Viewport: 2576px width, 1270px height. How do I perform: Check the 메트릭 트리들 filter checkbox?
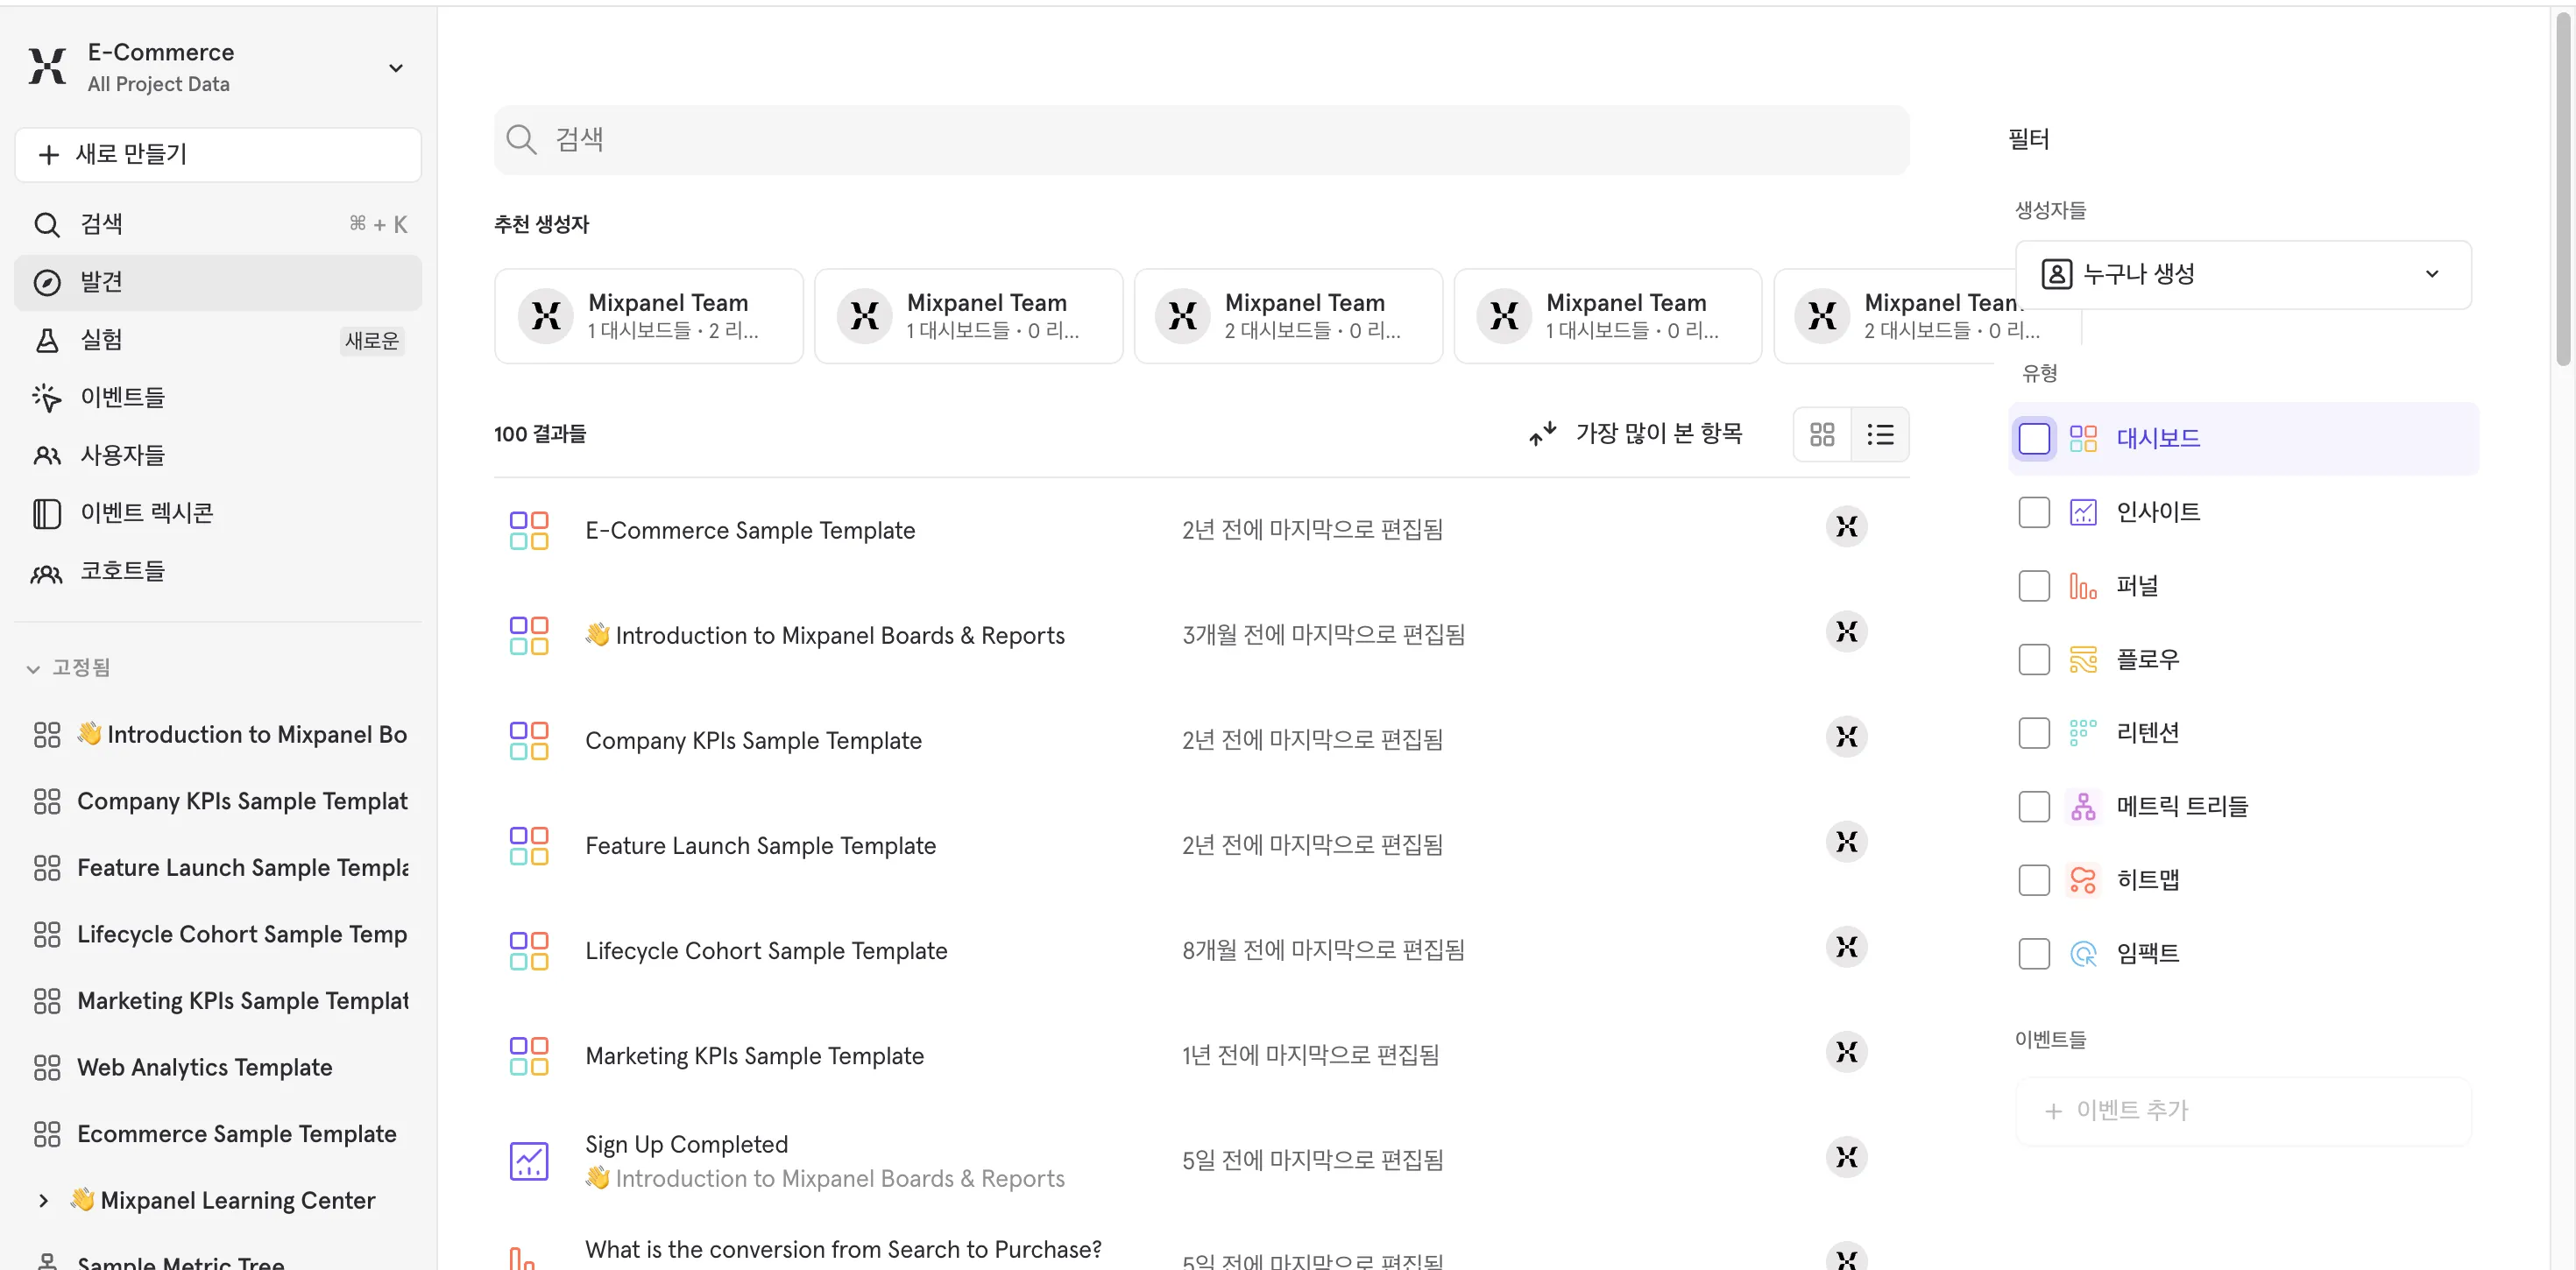point(2034,806)
